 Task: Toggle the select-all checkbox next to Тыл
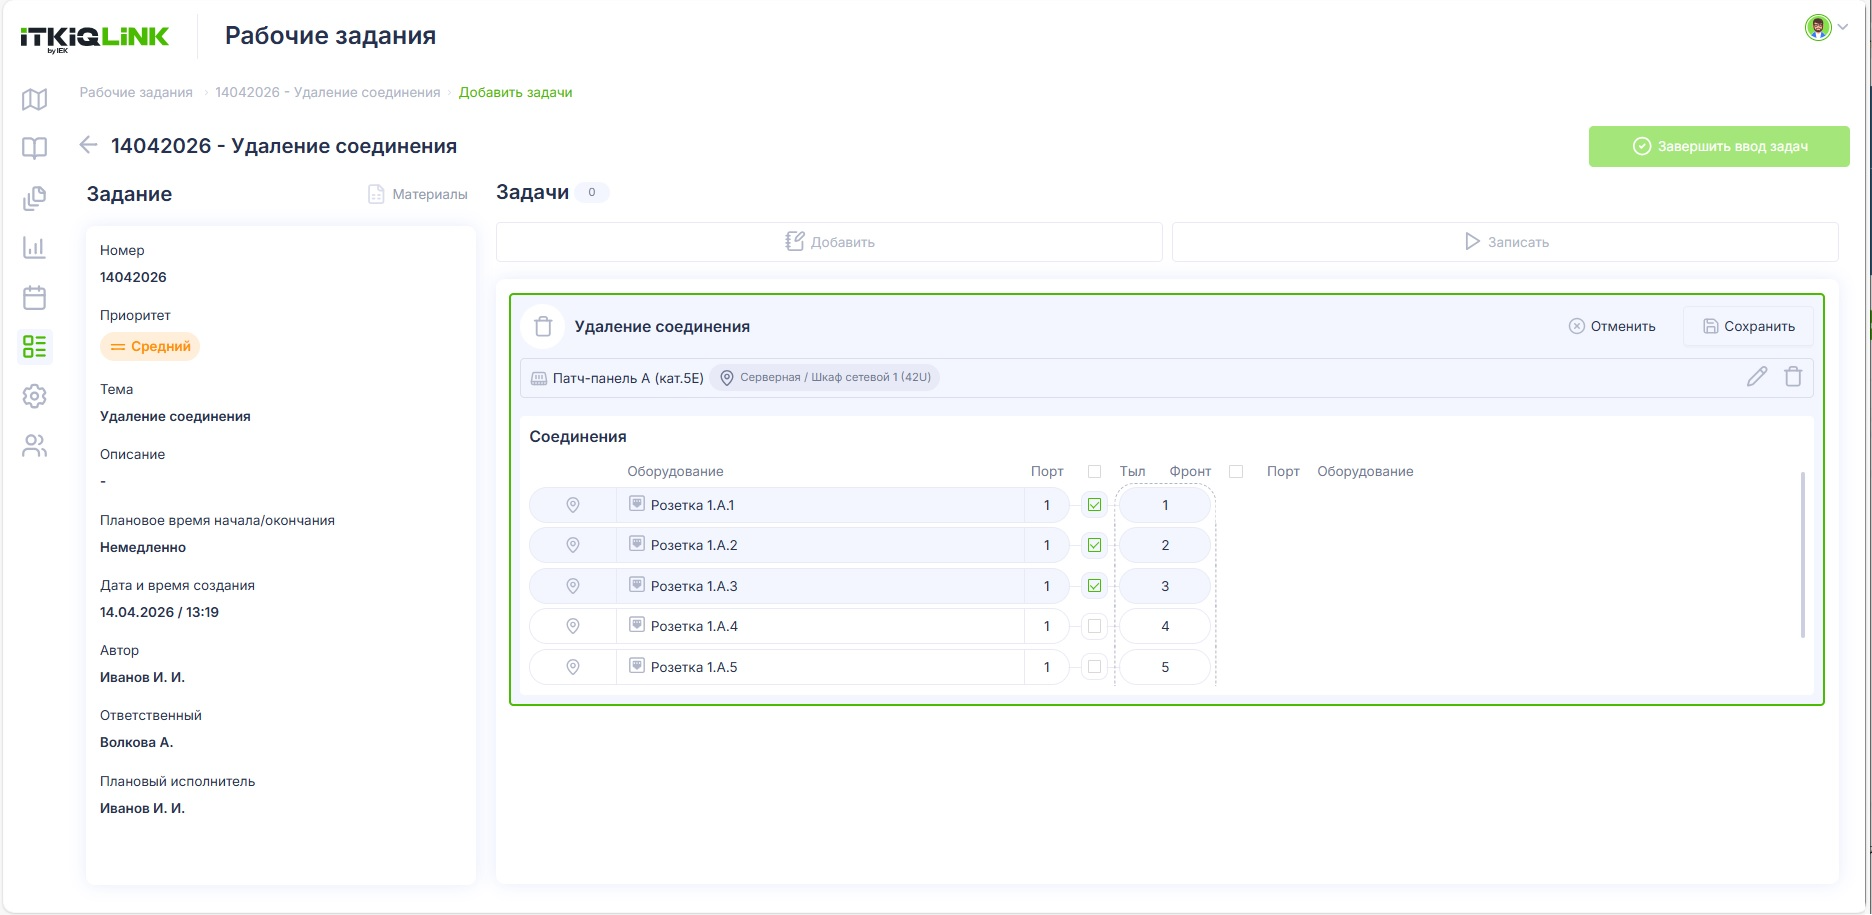[x=1094, y=471]
